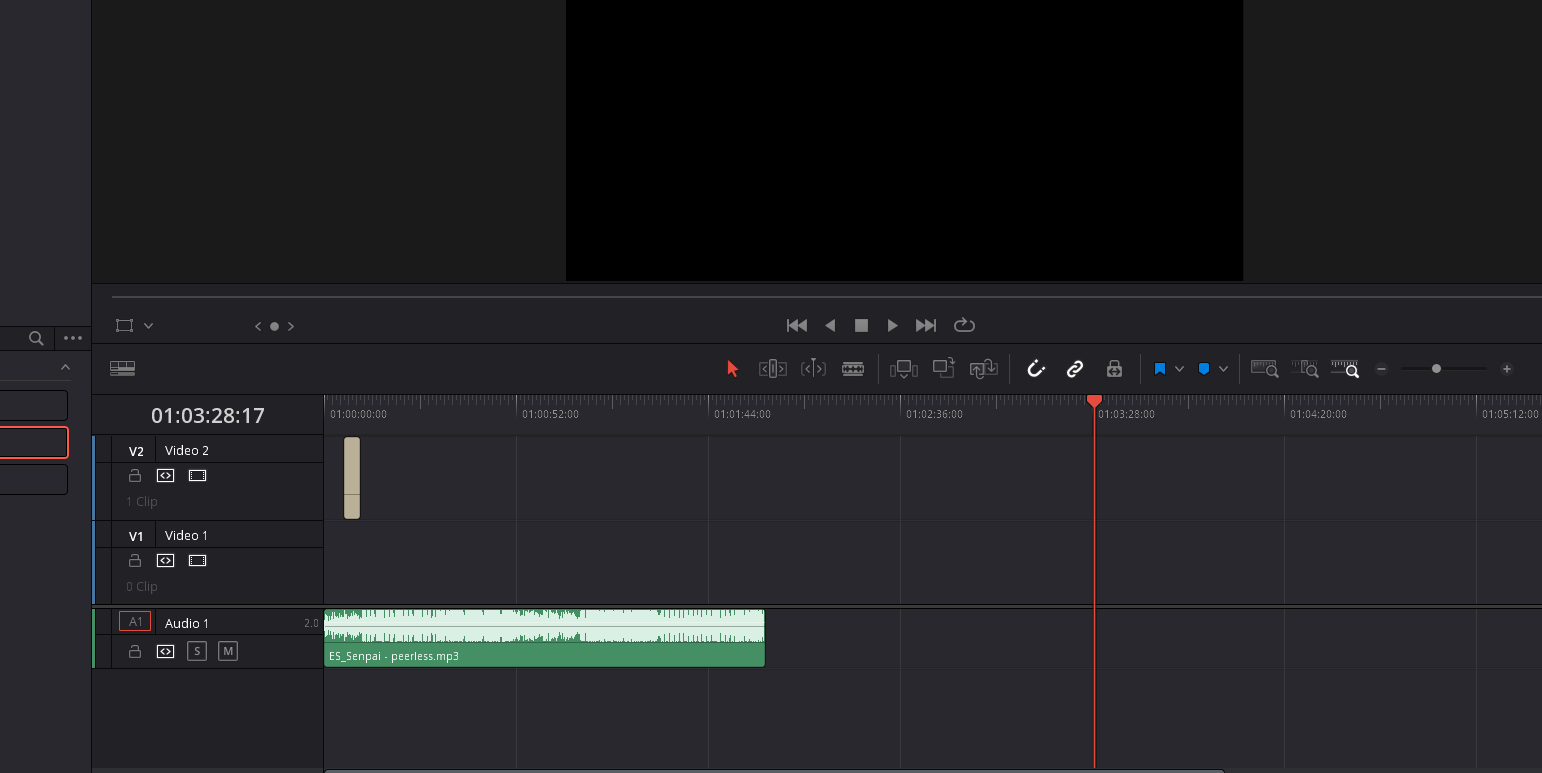The width and height of the screenshot is (1542, 773).
Task: Disable Video 1 track visibility
Action: click(198, 561)
